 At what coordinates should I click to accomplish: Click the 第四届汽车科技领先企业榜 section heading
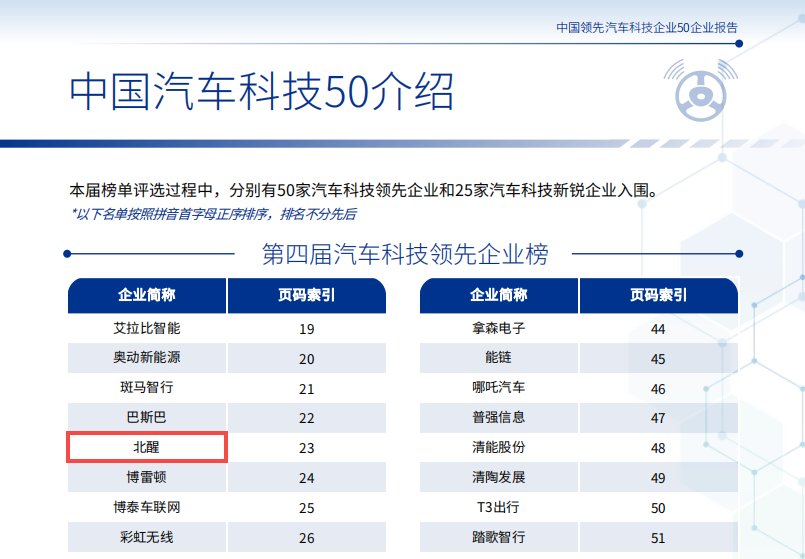(x=404, y=254)
